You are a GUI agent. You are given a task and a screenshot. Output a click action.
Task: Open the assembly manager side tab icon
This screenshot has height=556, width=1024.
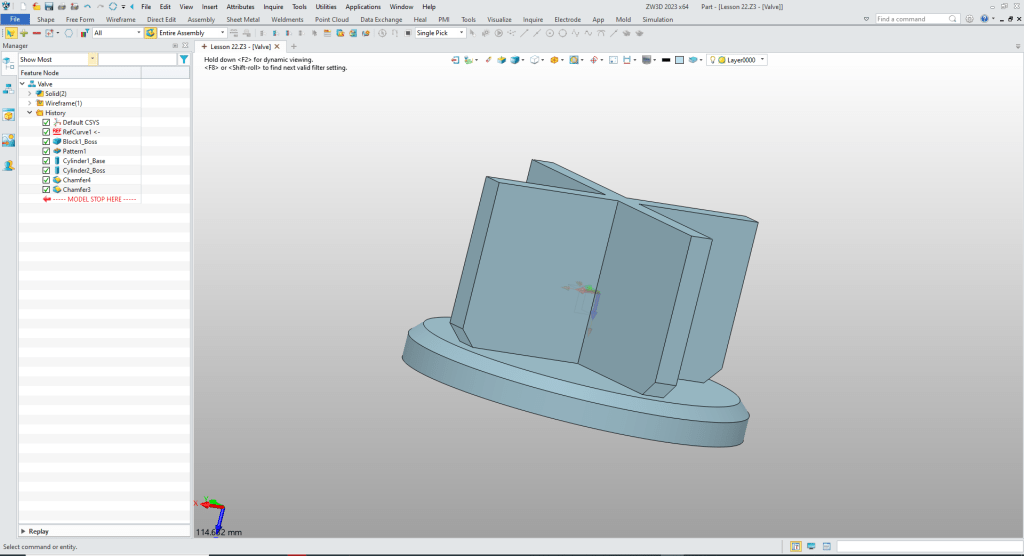coord(8,88)
